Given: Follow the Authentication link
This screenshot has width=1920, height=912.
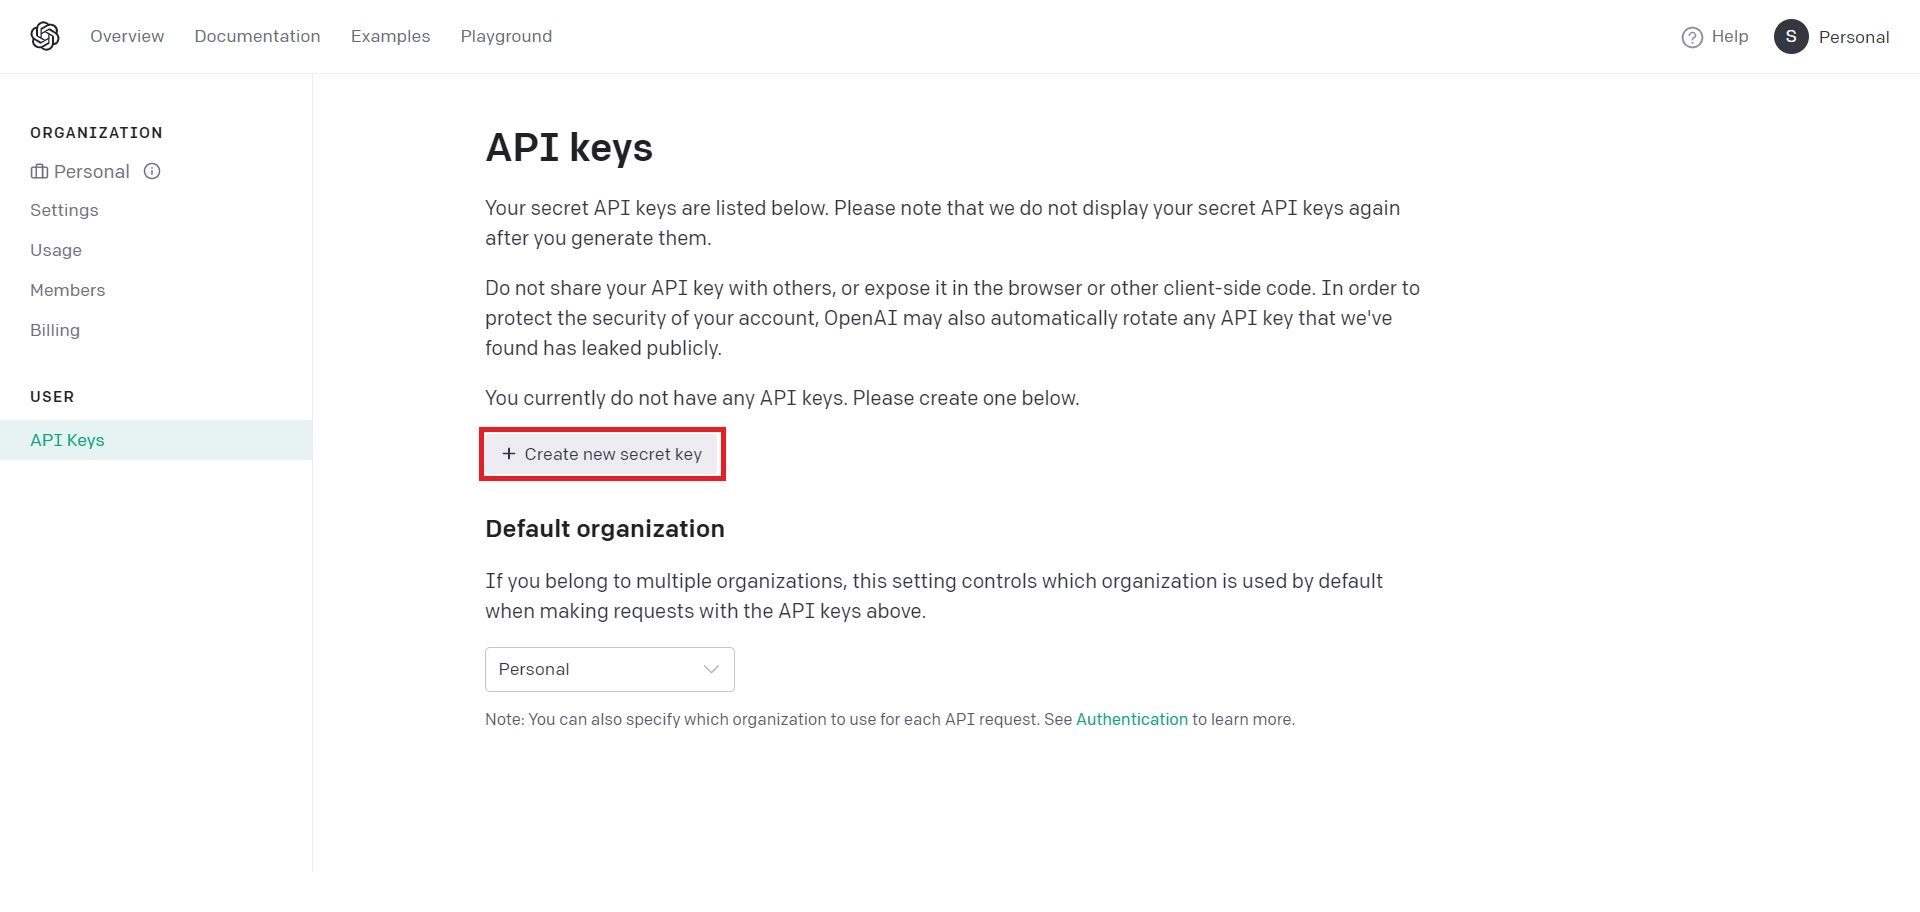Looking at the screenshot, I should click(1131, 720).
